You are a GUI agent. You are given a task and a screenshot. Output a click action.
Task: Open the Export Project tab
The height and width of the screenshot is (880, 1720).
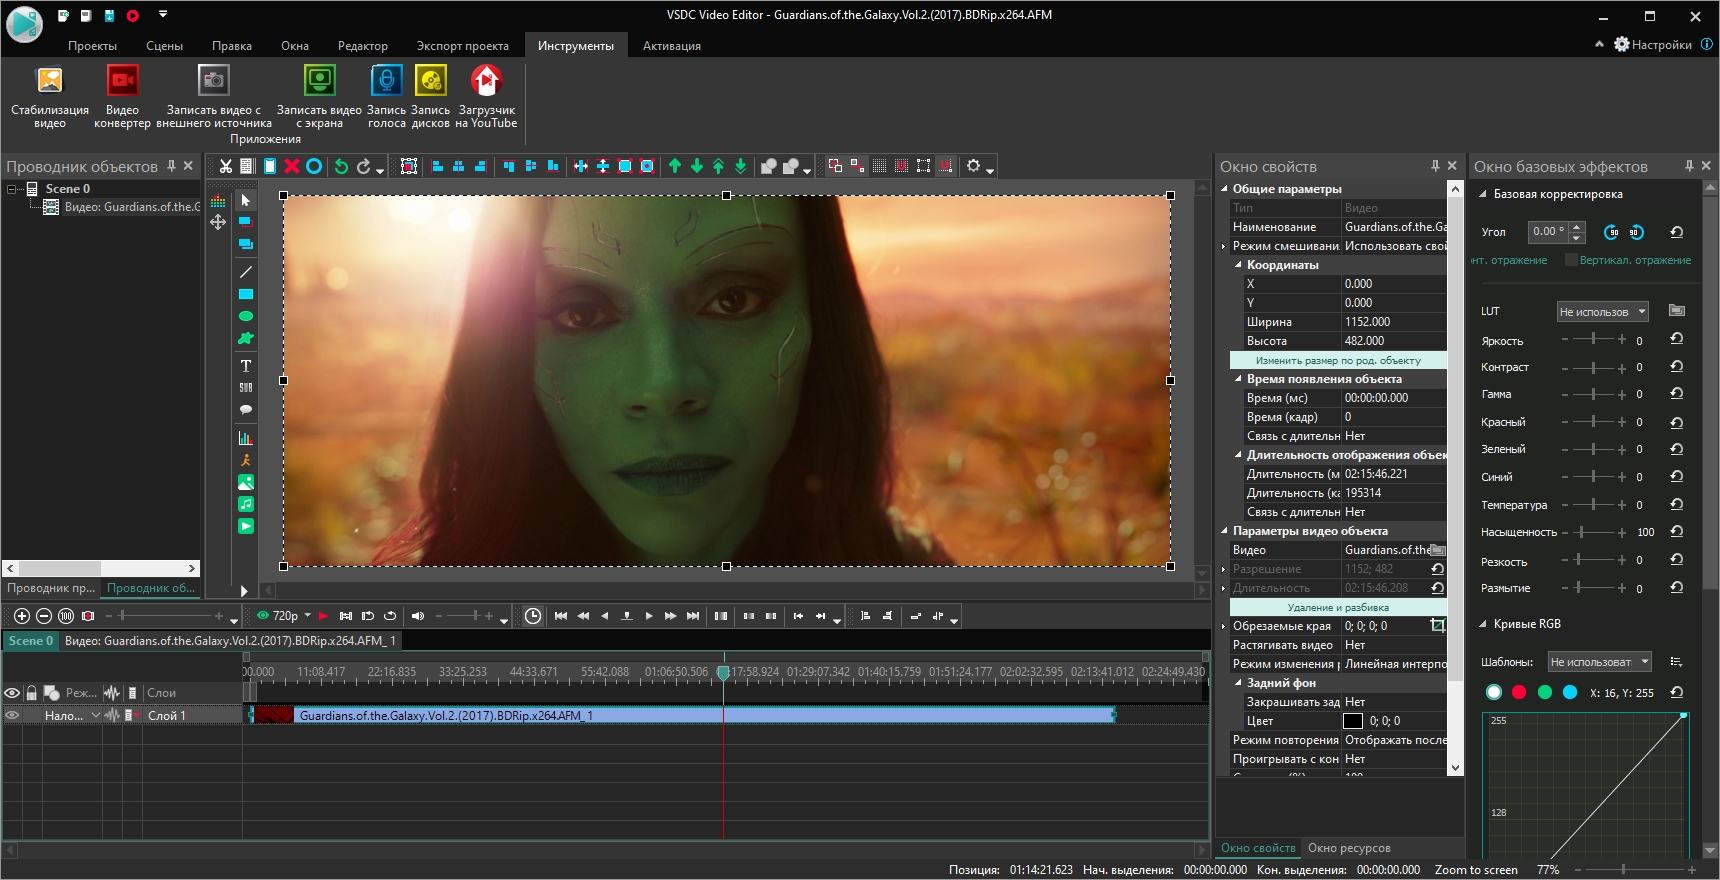click(462, 46)
